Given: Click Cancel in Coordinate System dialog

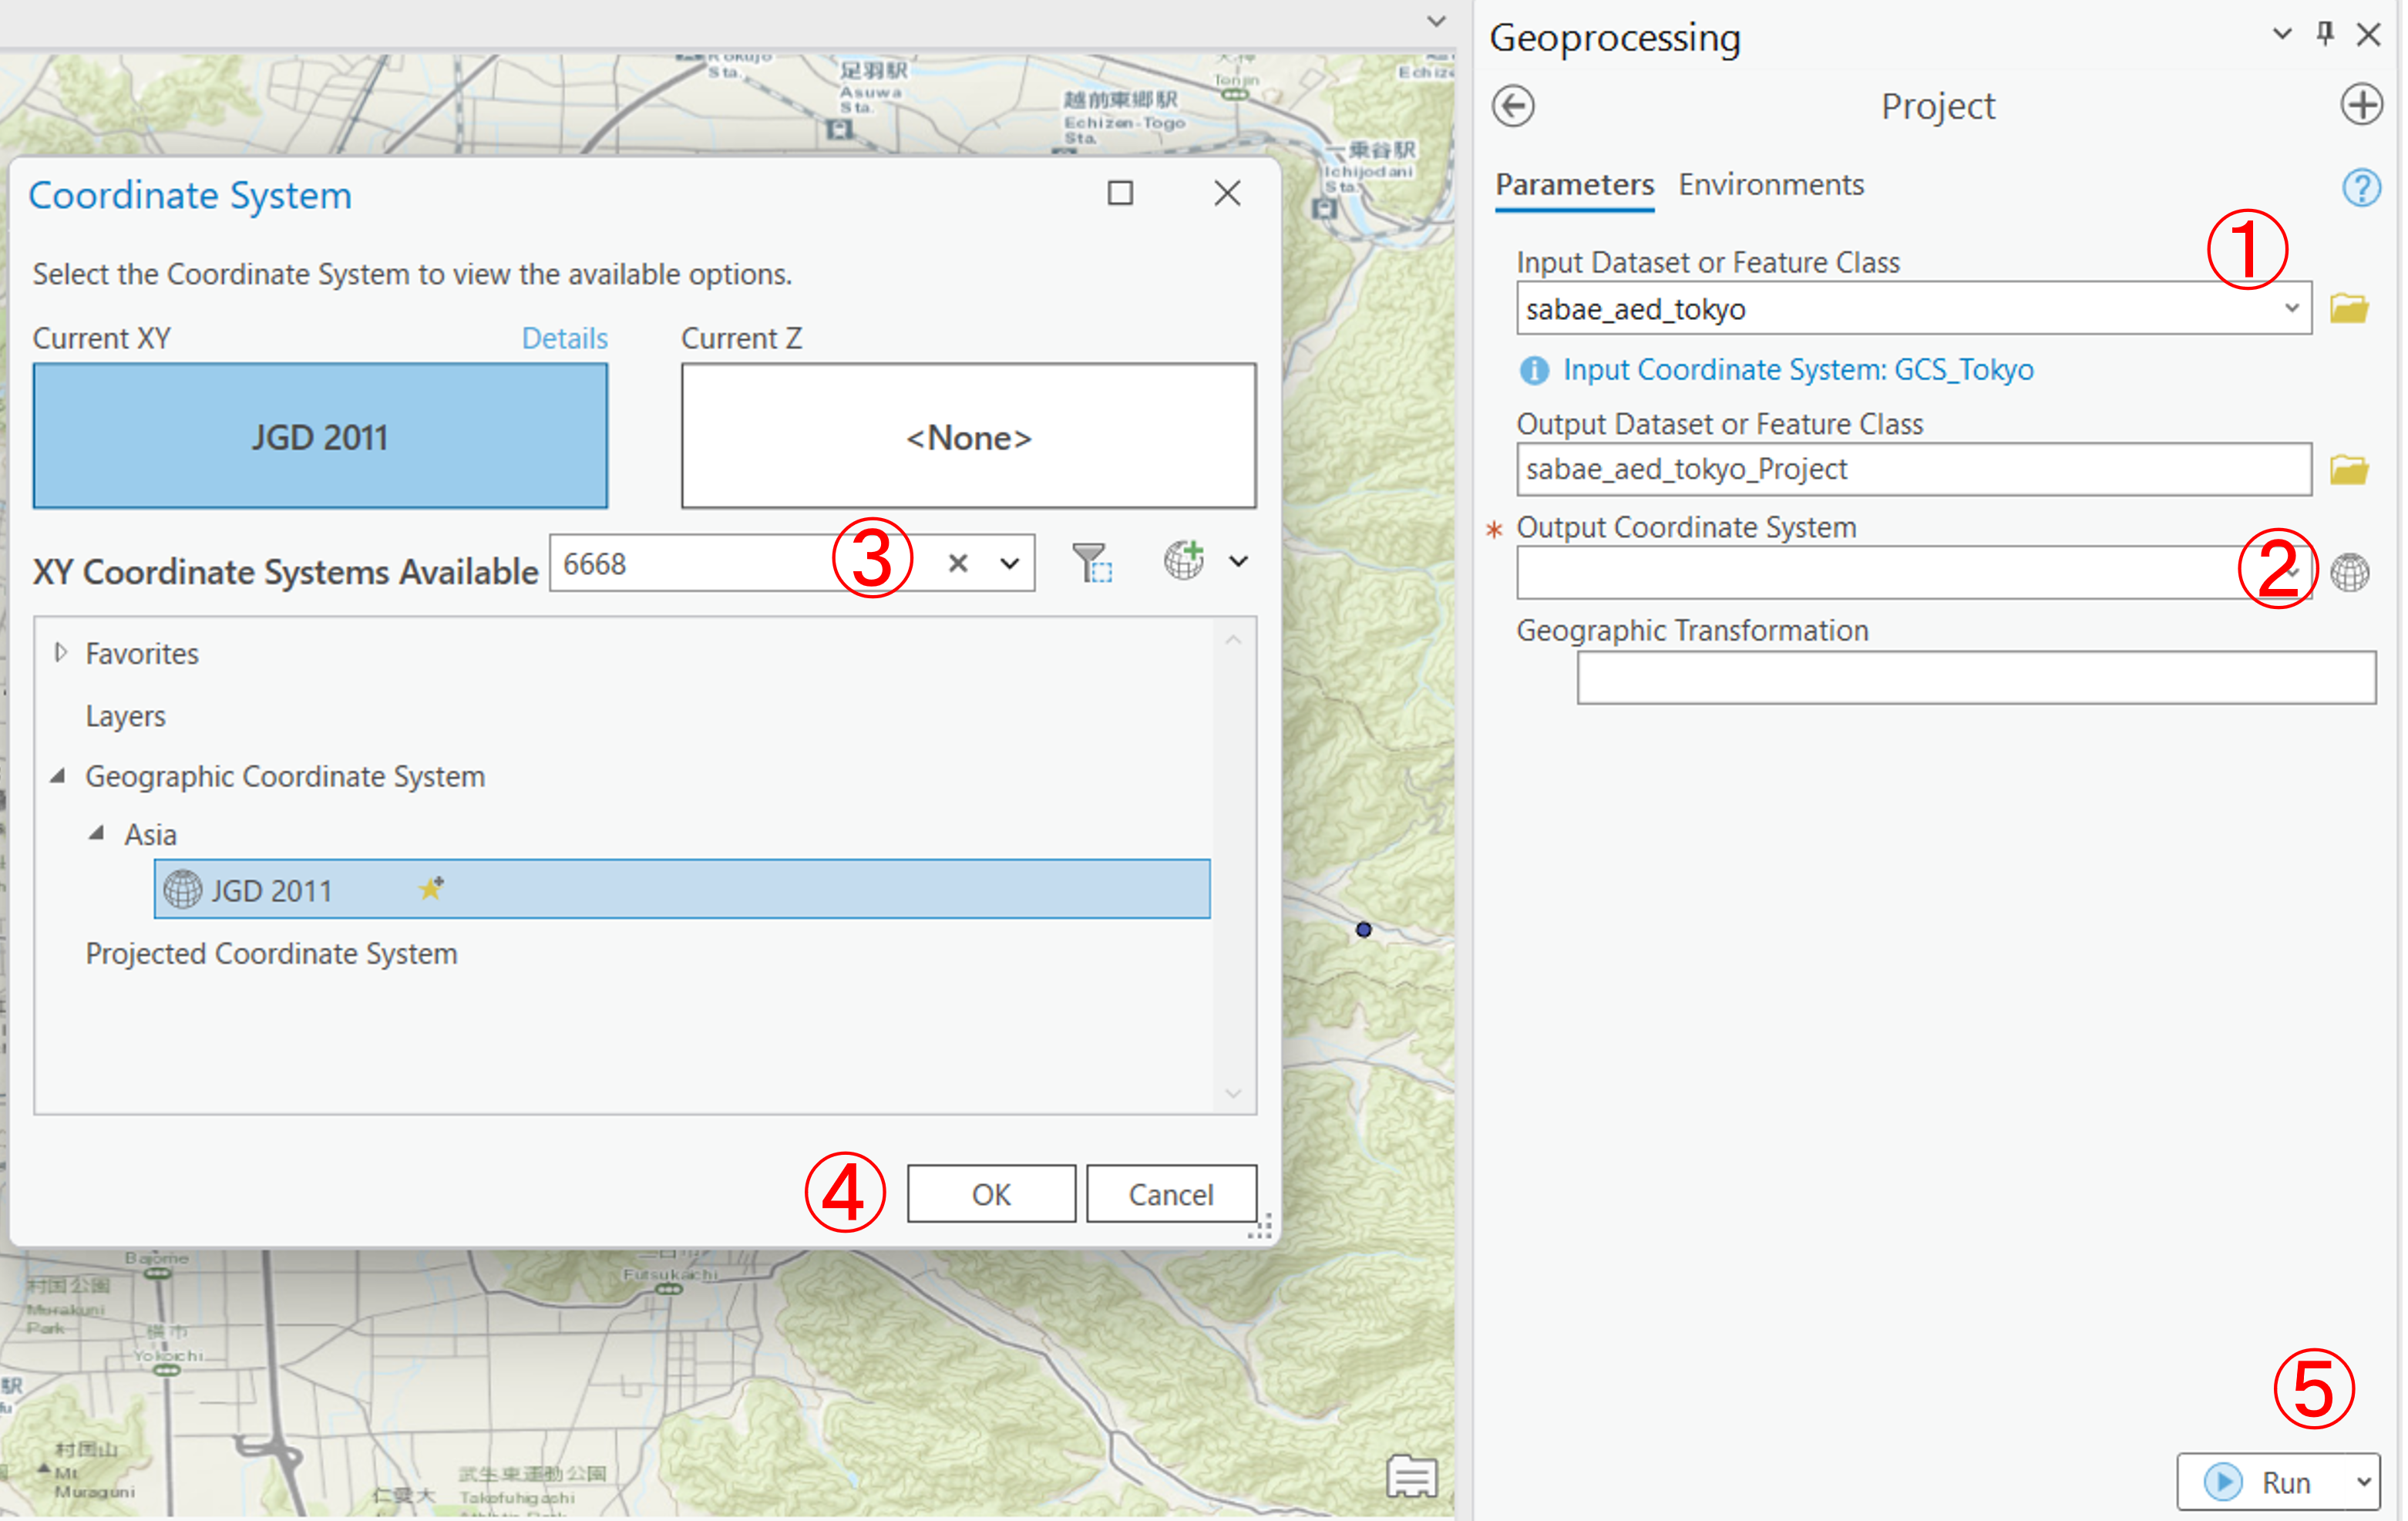Looking at the screenshot, I should point(1171,1193).
